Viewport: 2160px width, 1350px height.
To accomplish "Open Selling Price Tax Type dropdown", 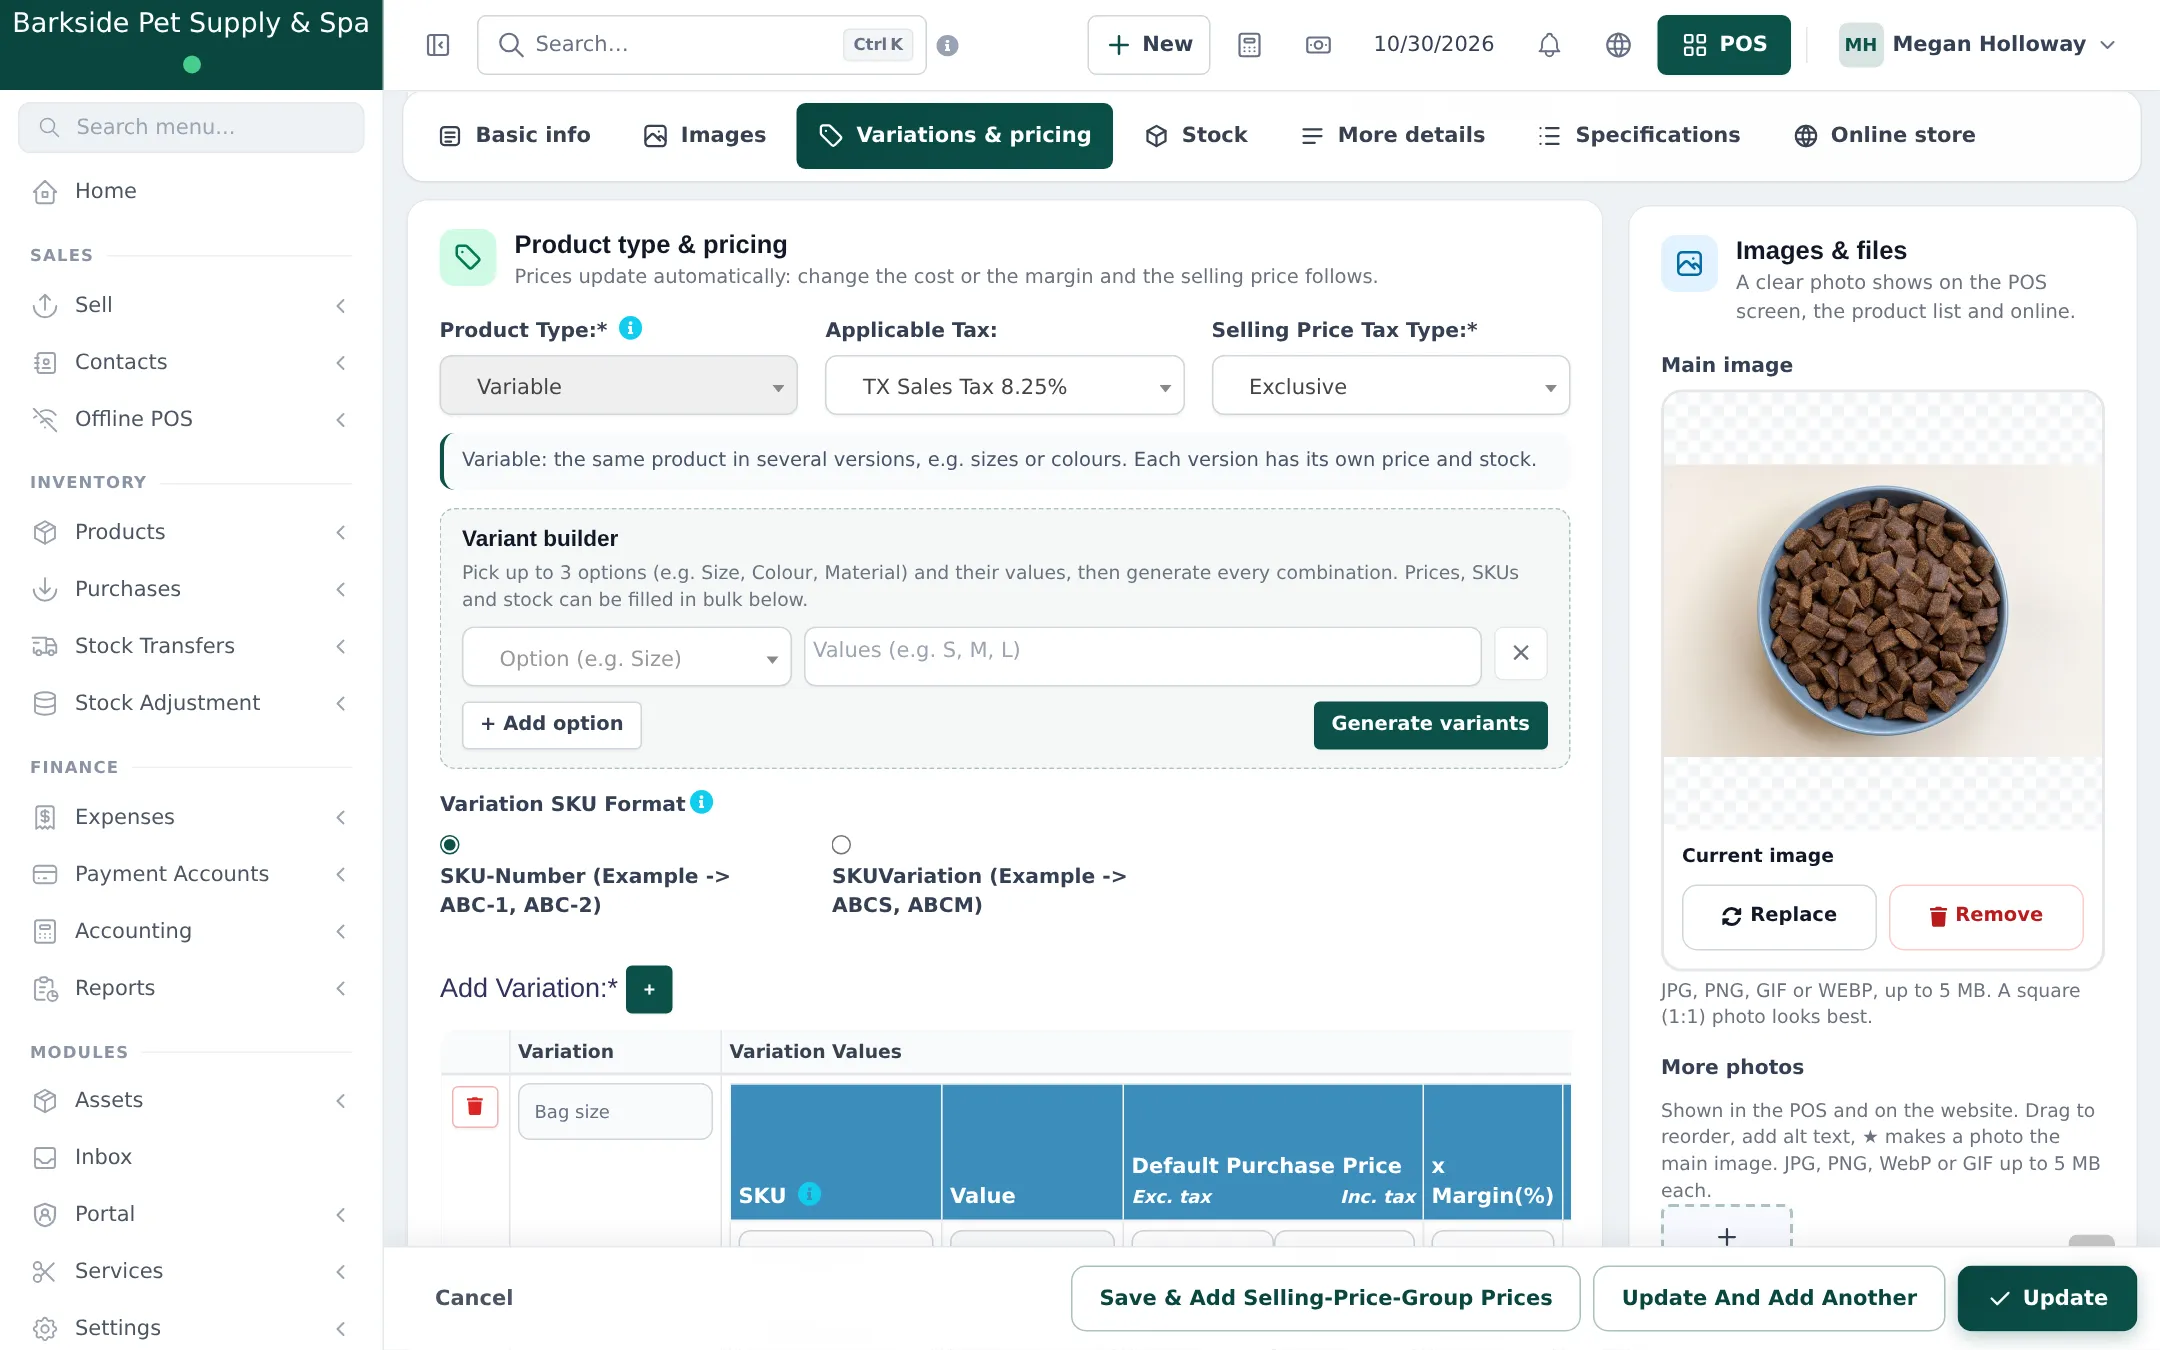I will (1391, 386).
